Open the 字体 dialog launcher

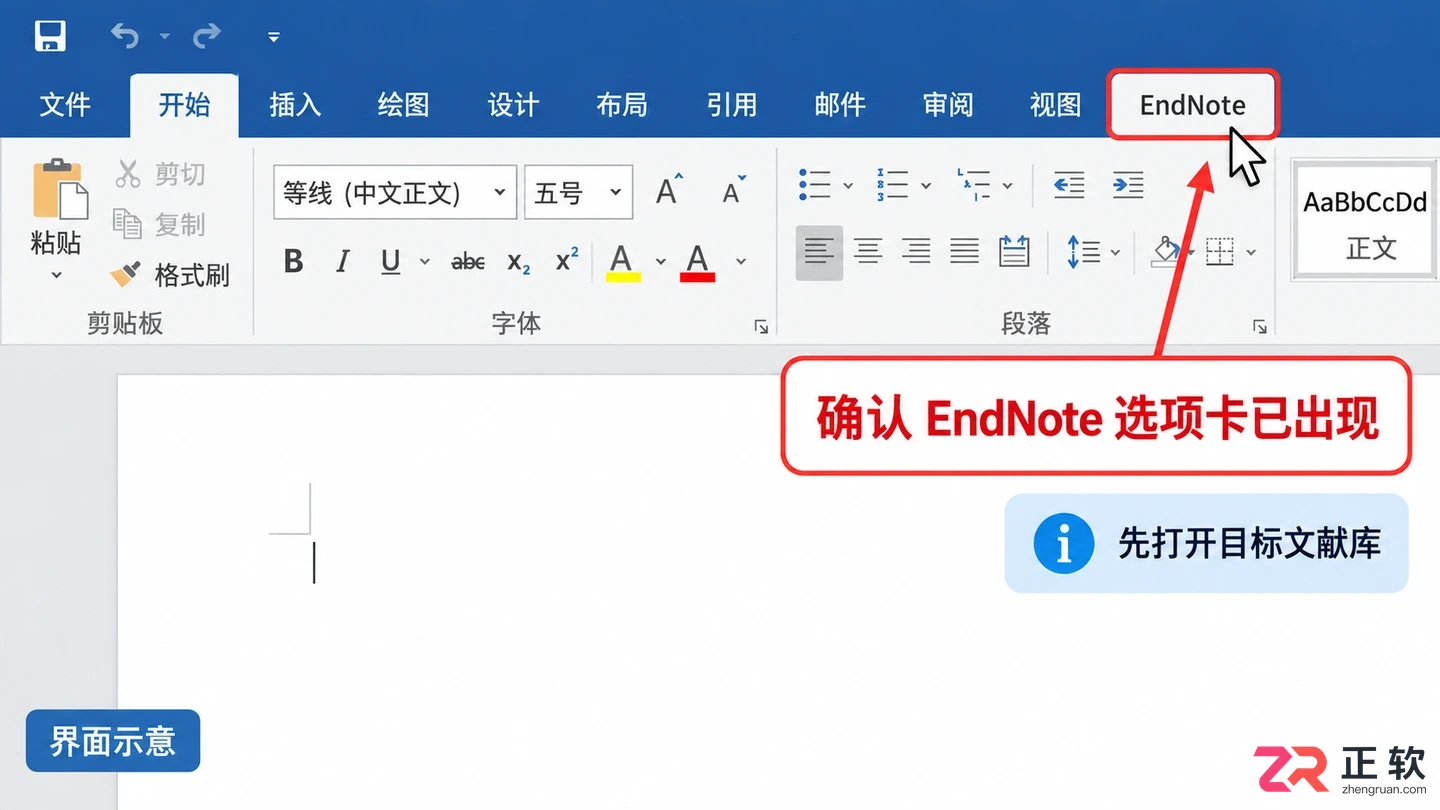[761, 327]
